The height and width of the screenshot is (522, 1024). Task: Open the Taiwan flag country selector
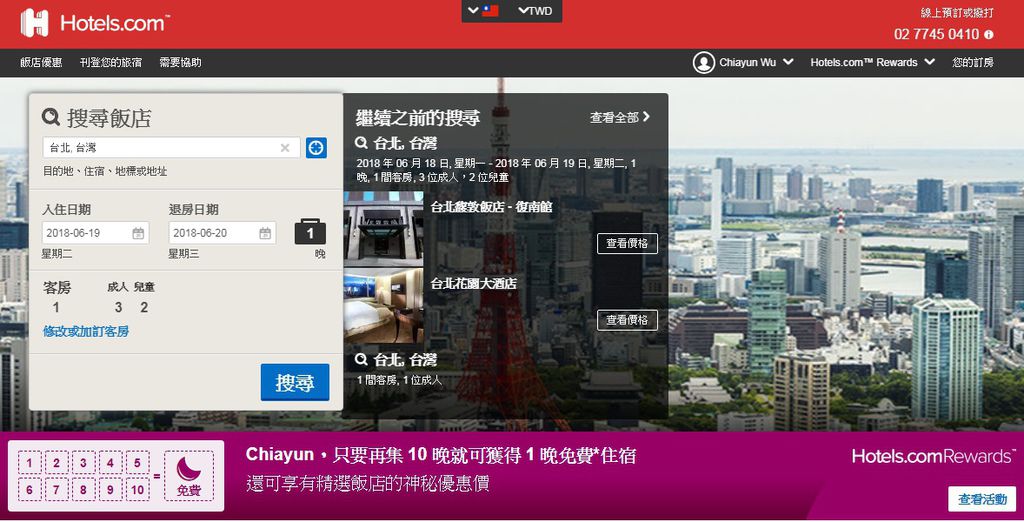coord(484,10)
